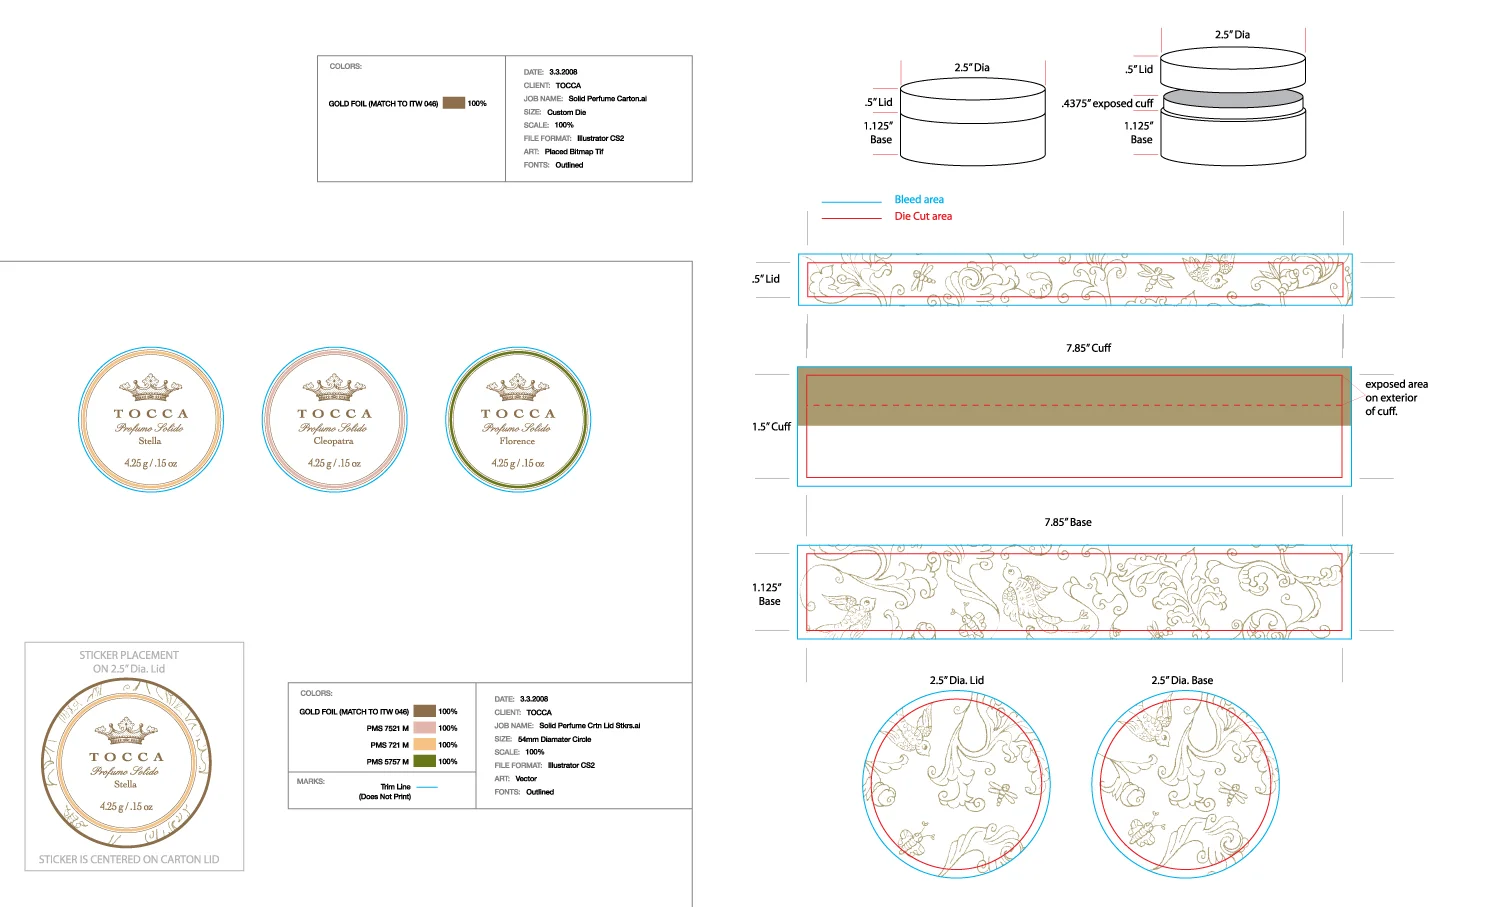Screen dimensions: 1500x907
Task: Select the Stella round sticker with the orange ring
Action: coord(150,420)
